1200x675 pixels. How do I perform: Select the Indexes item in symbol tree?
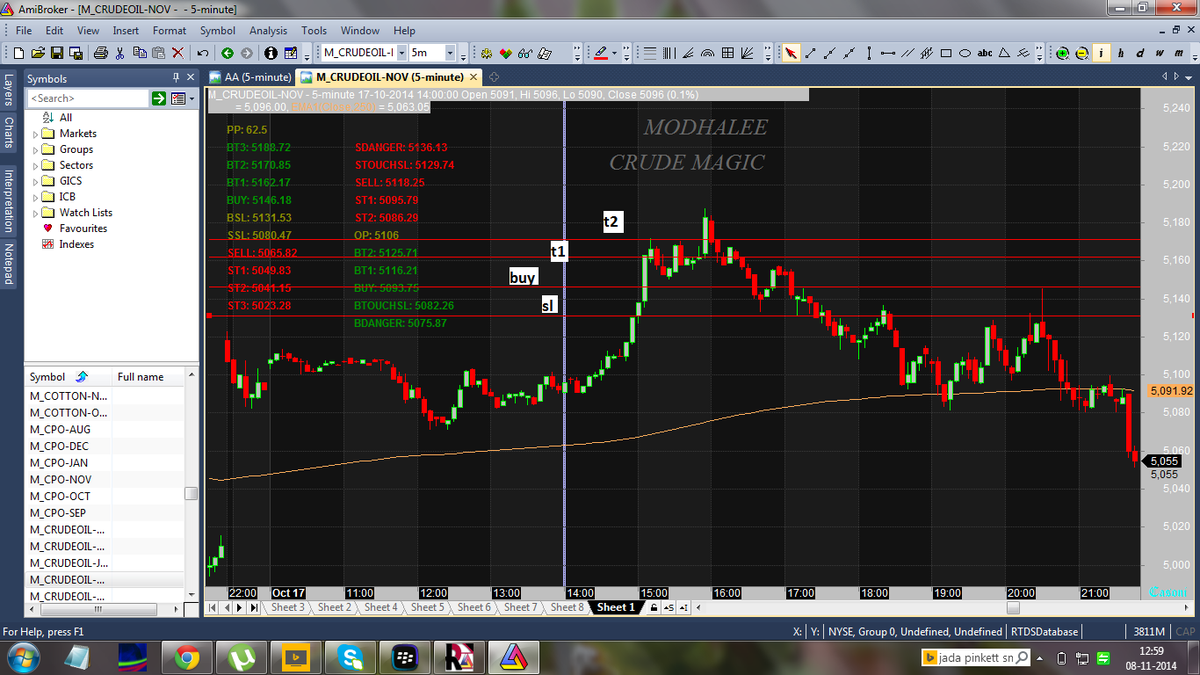click(76, 244)
